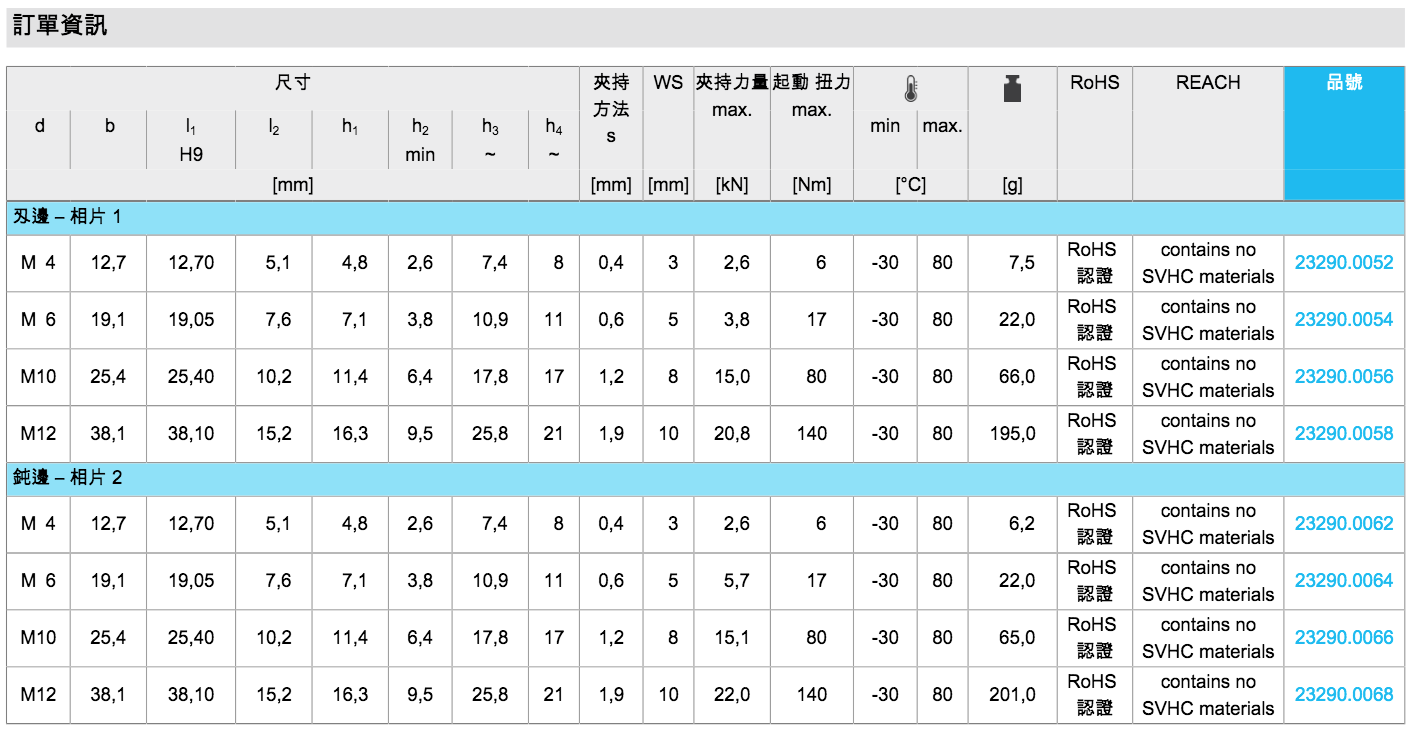
Task: Click the thermometer temperature icon
Action: point(910,90)
